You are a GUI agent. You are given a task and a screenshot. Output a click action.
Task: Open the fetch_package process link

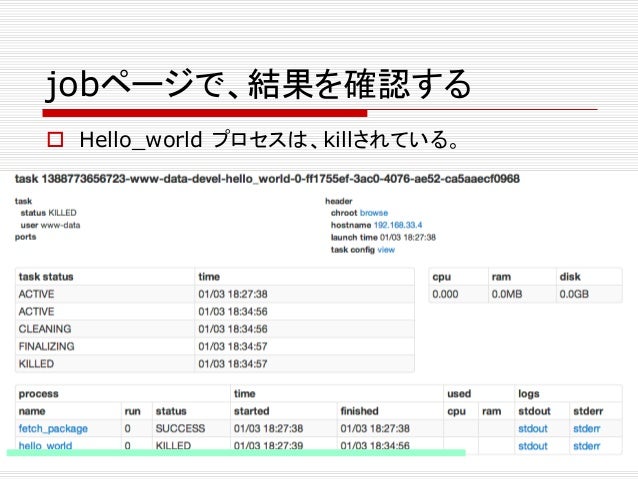[x=53, y=428]
